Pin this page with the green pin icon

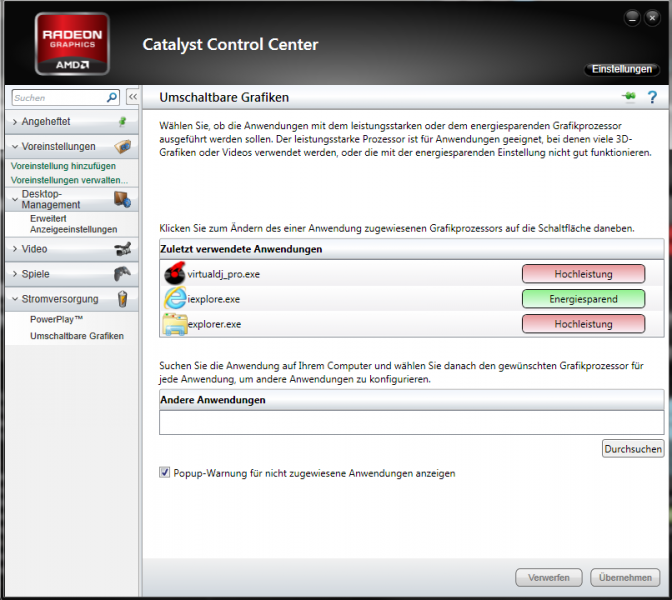point(629,97)
